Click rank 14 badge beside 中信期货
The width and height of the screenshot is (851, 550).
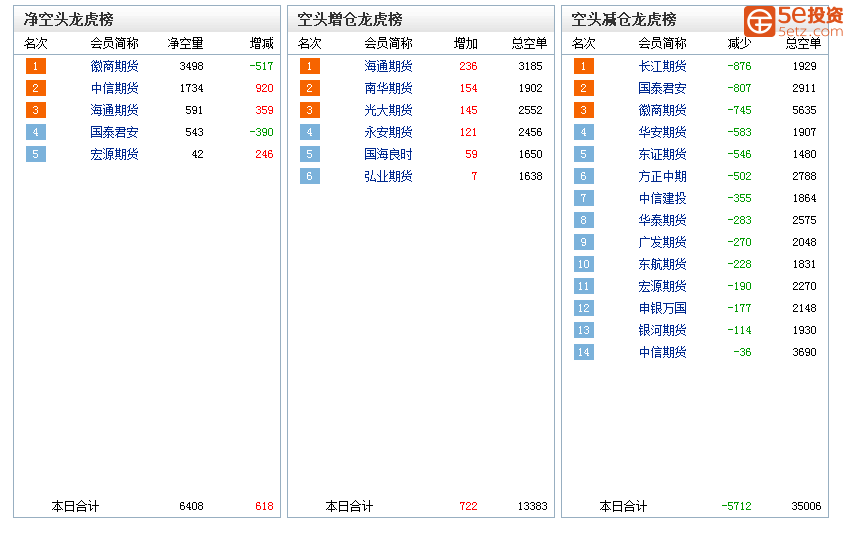tap(584, 352)
